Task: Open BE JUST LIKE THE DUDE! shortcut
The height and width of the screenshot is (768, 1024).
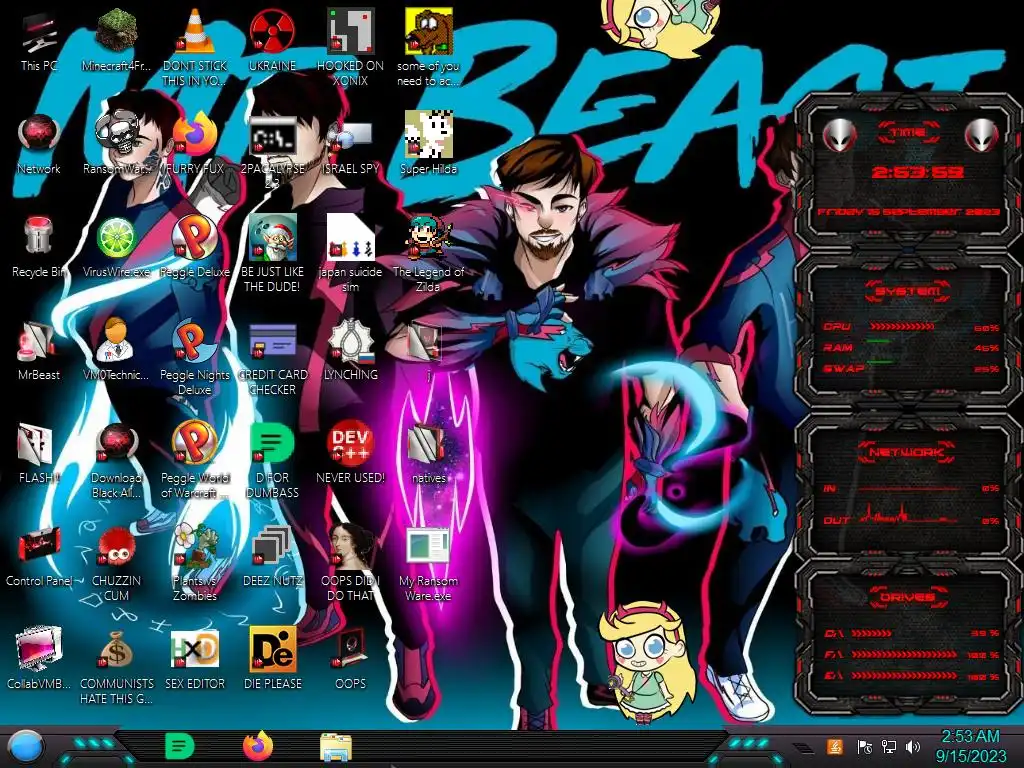Action: click(272, 238)
